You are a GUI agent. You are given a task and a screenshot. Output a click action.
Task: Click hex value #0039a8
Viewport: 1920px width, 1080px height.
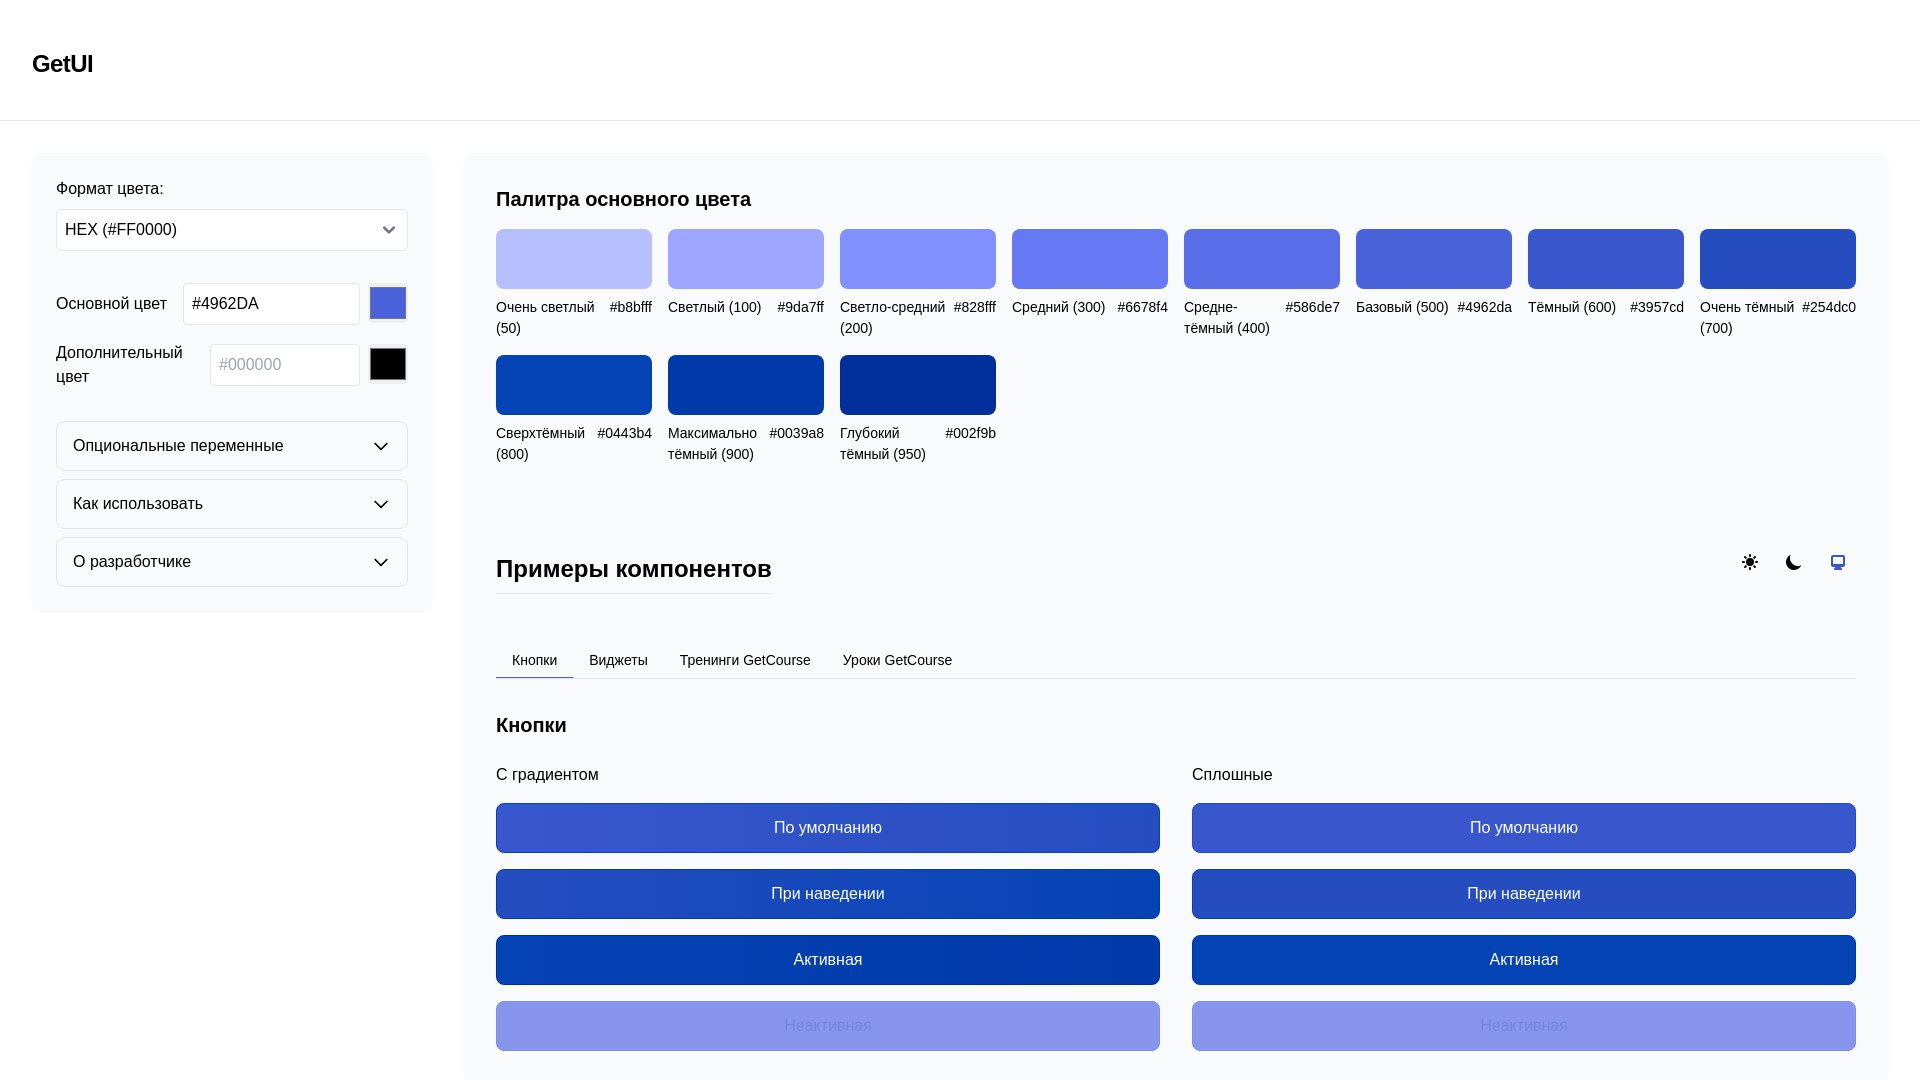click(x=797, y=433)
